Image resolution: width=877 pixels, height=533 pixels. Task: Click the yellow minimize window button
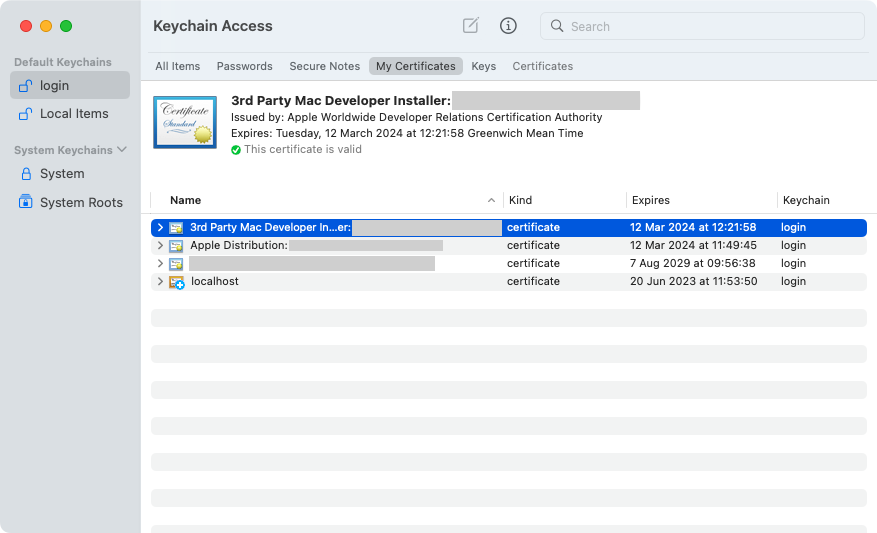(46, 26)
